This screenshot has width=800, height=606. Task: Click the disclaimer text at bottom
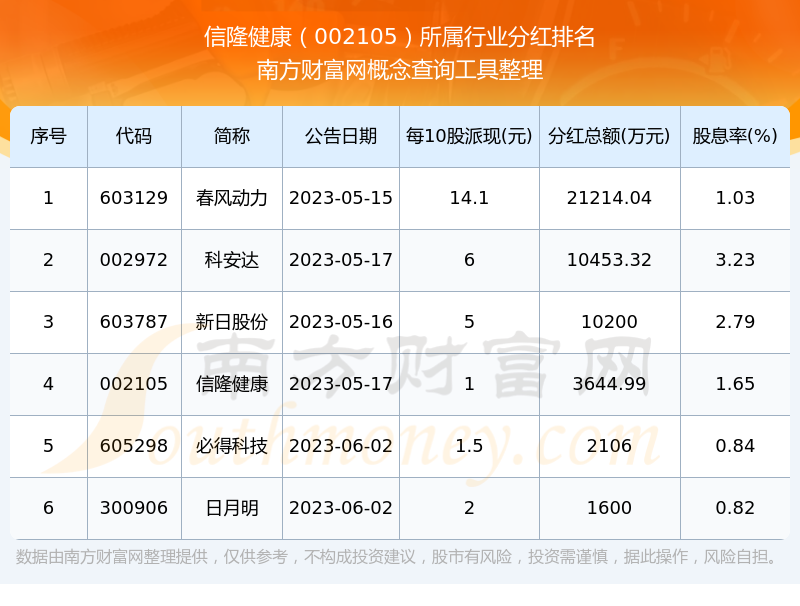(396, 557)
